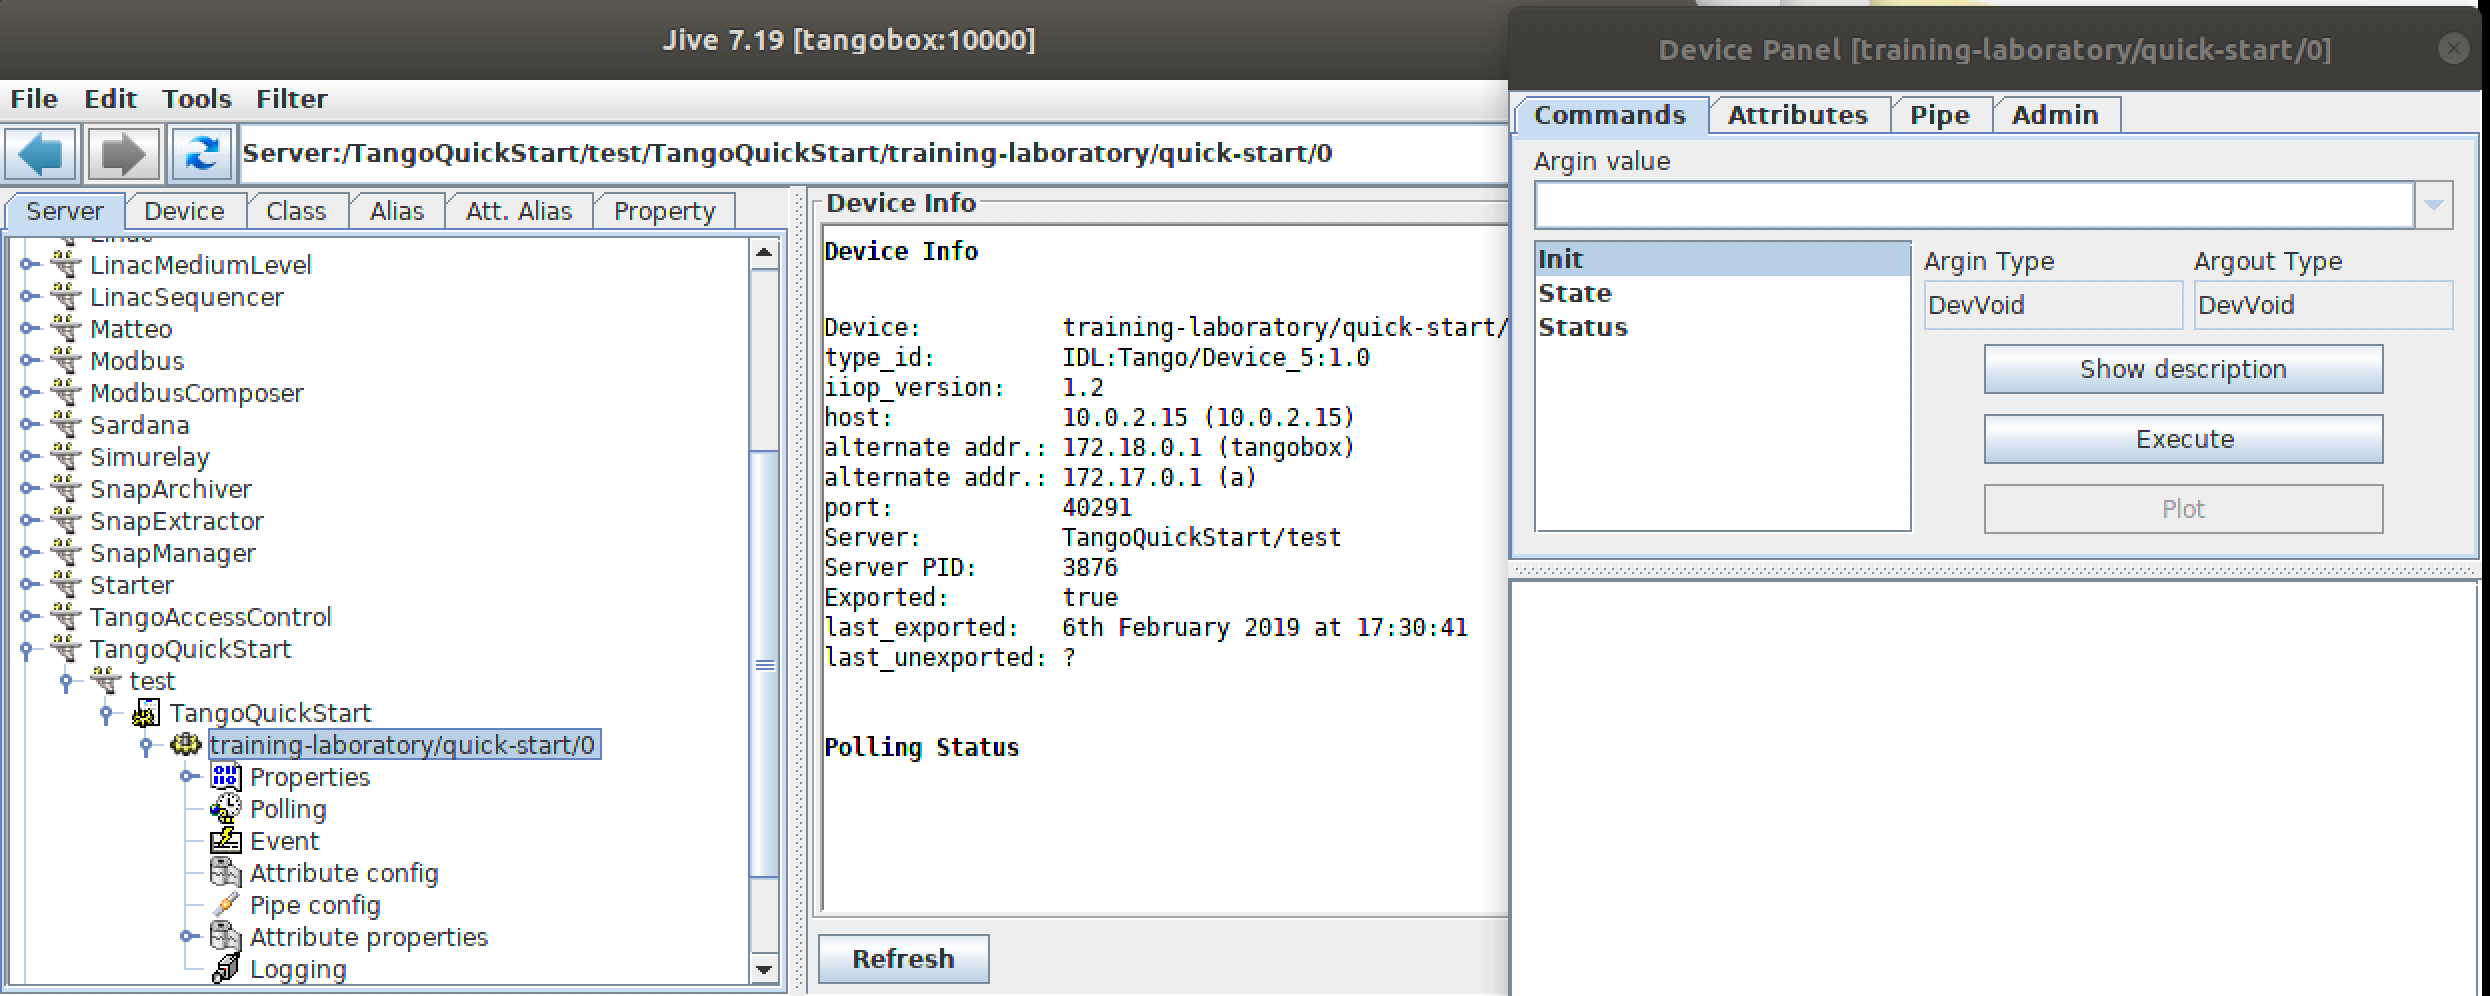Image resolution: width=2490 pixels, height=996 pixels.
Task: Click the server path address field
Action: point(873,154)
